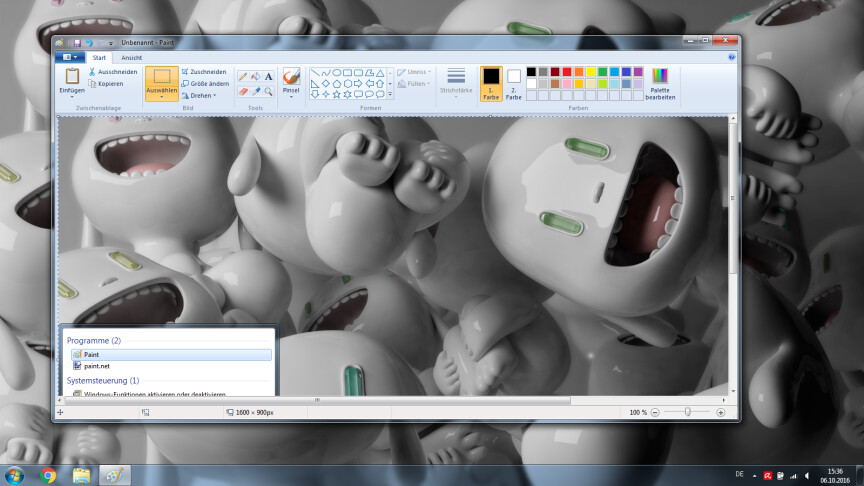864x486 pixels.
Task: Zoom in with the plus button
Action: pos(720,412)
